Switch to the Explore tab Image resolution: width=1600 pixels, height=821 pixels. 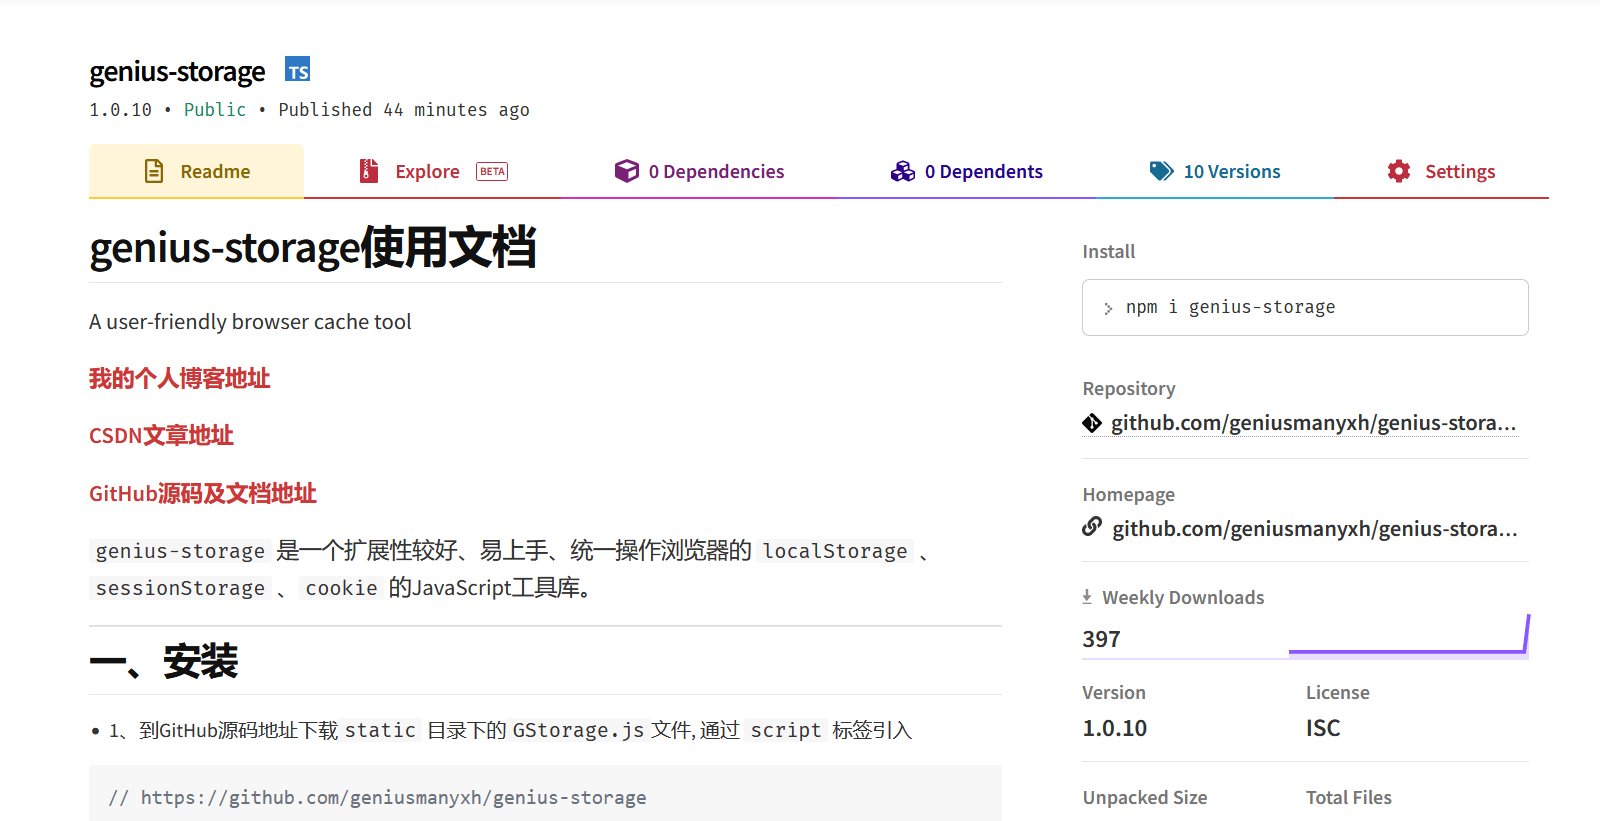click(x=434, y=171)
